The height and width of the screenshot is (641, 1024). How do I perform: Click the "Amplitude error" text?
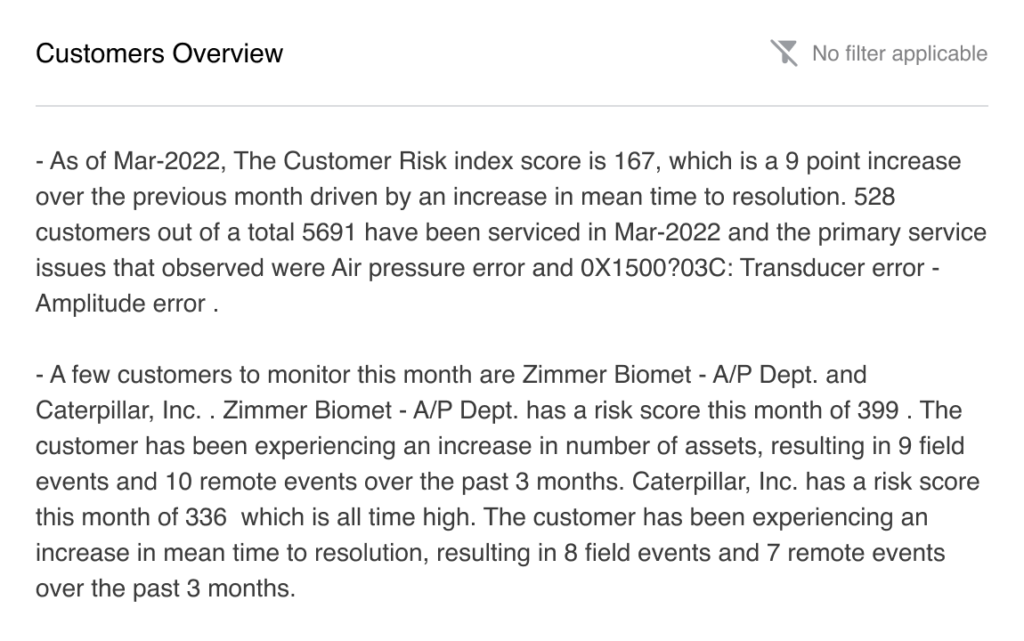pos(121,305)
